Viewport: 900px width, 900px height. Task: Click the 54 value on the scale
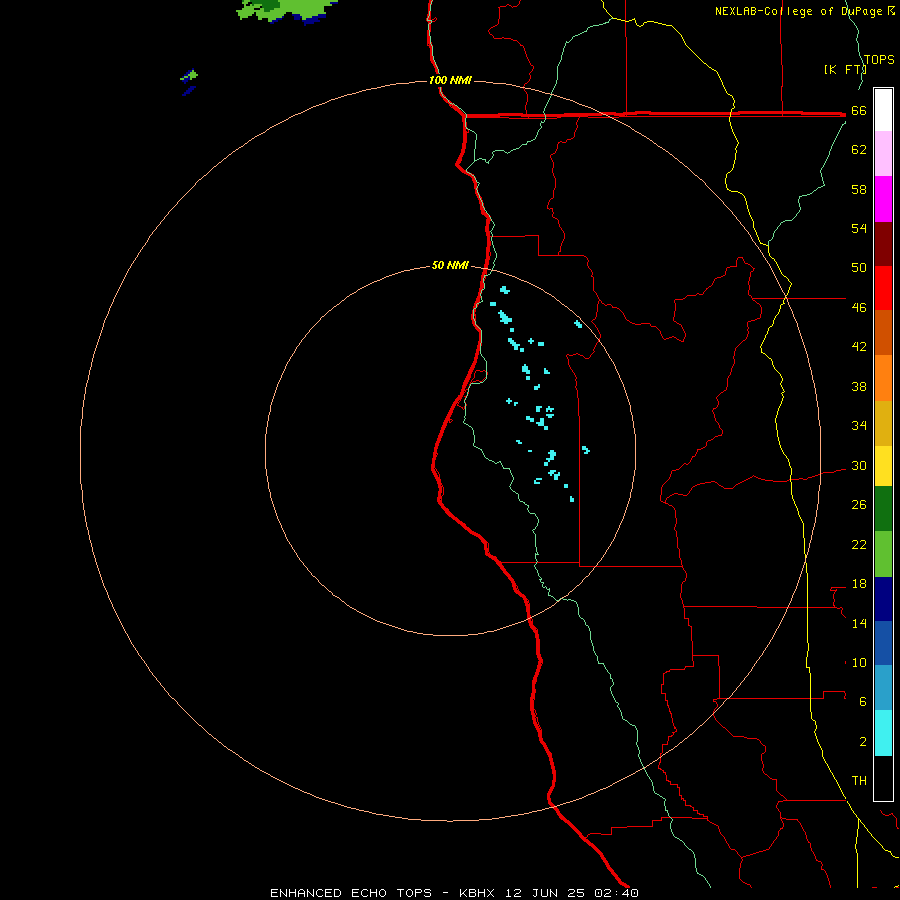pyautogui.click(x=859, y=228)
